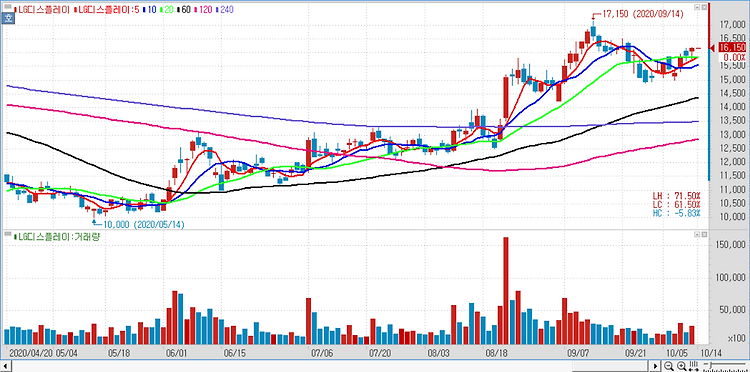This screenshot has height=372, width=750.
Task: Click the 17,150 (2020/09/14) high label
Action: (642, 14)
